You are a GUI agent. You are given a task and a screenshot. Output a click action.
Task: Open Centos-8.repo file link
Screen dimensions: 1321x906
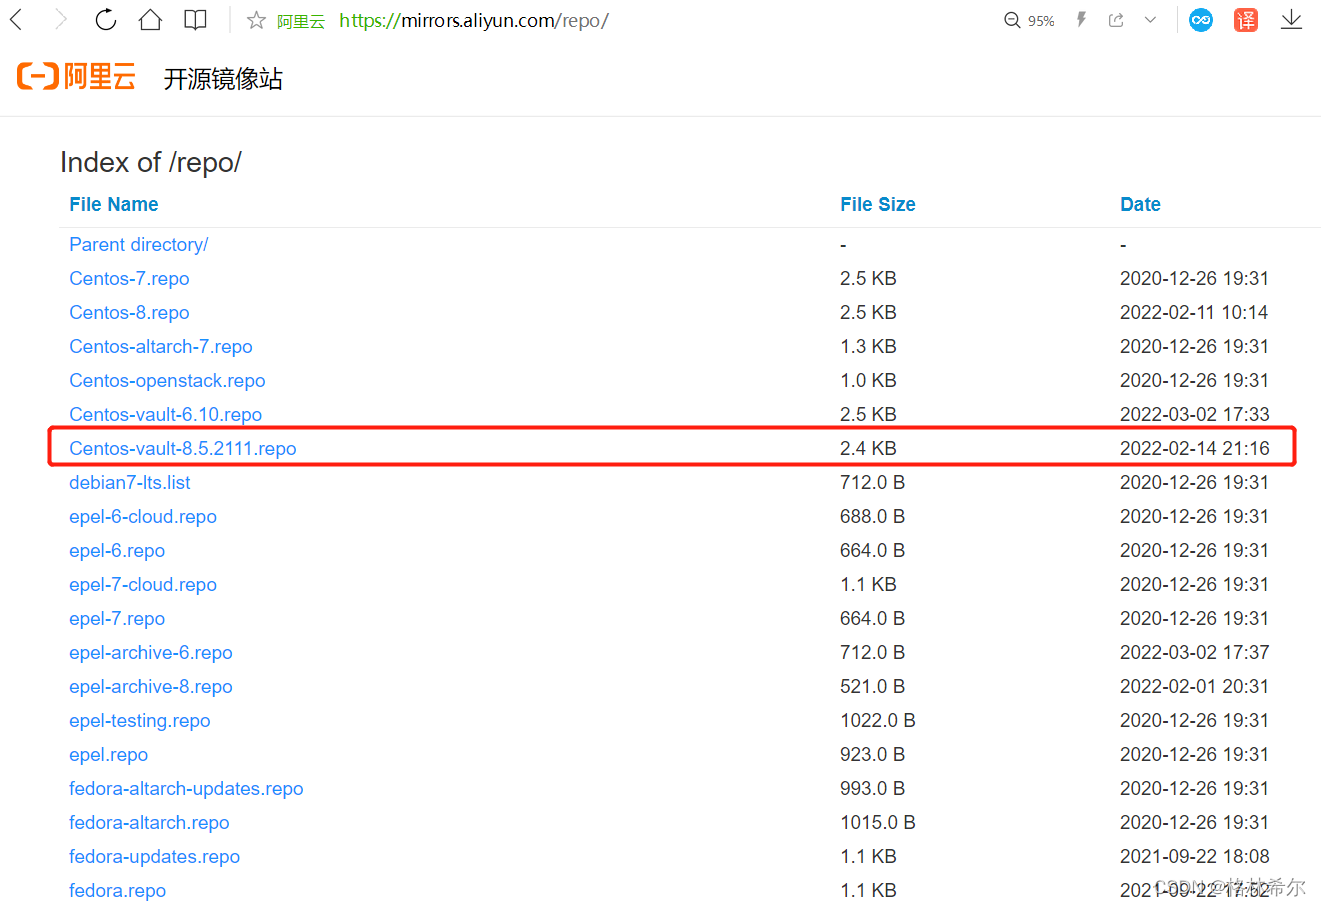point(129,312)
